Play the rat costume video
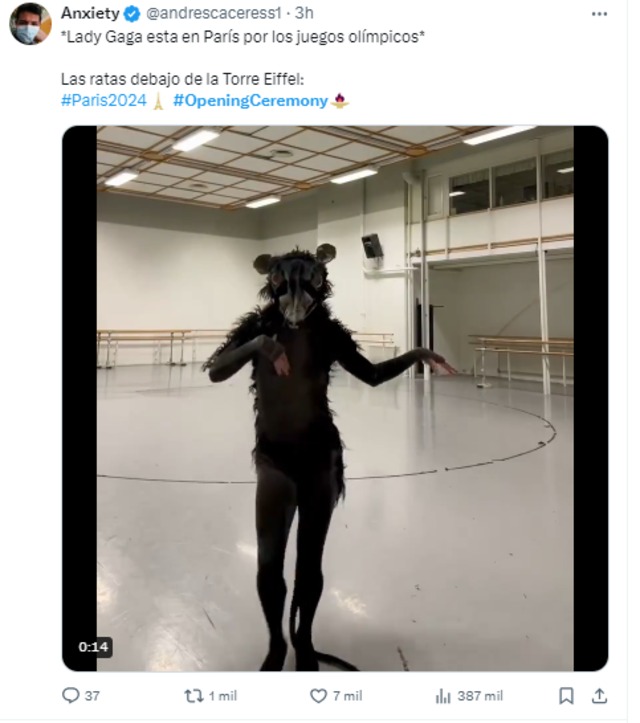 335,398
